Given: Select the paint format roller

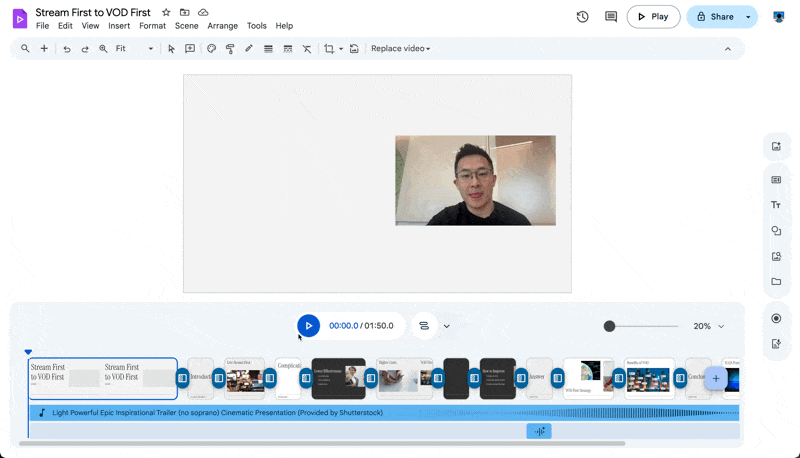Looking at the screenshot, I should click(x=230, y=48).
